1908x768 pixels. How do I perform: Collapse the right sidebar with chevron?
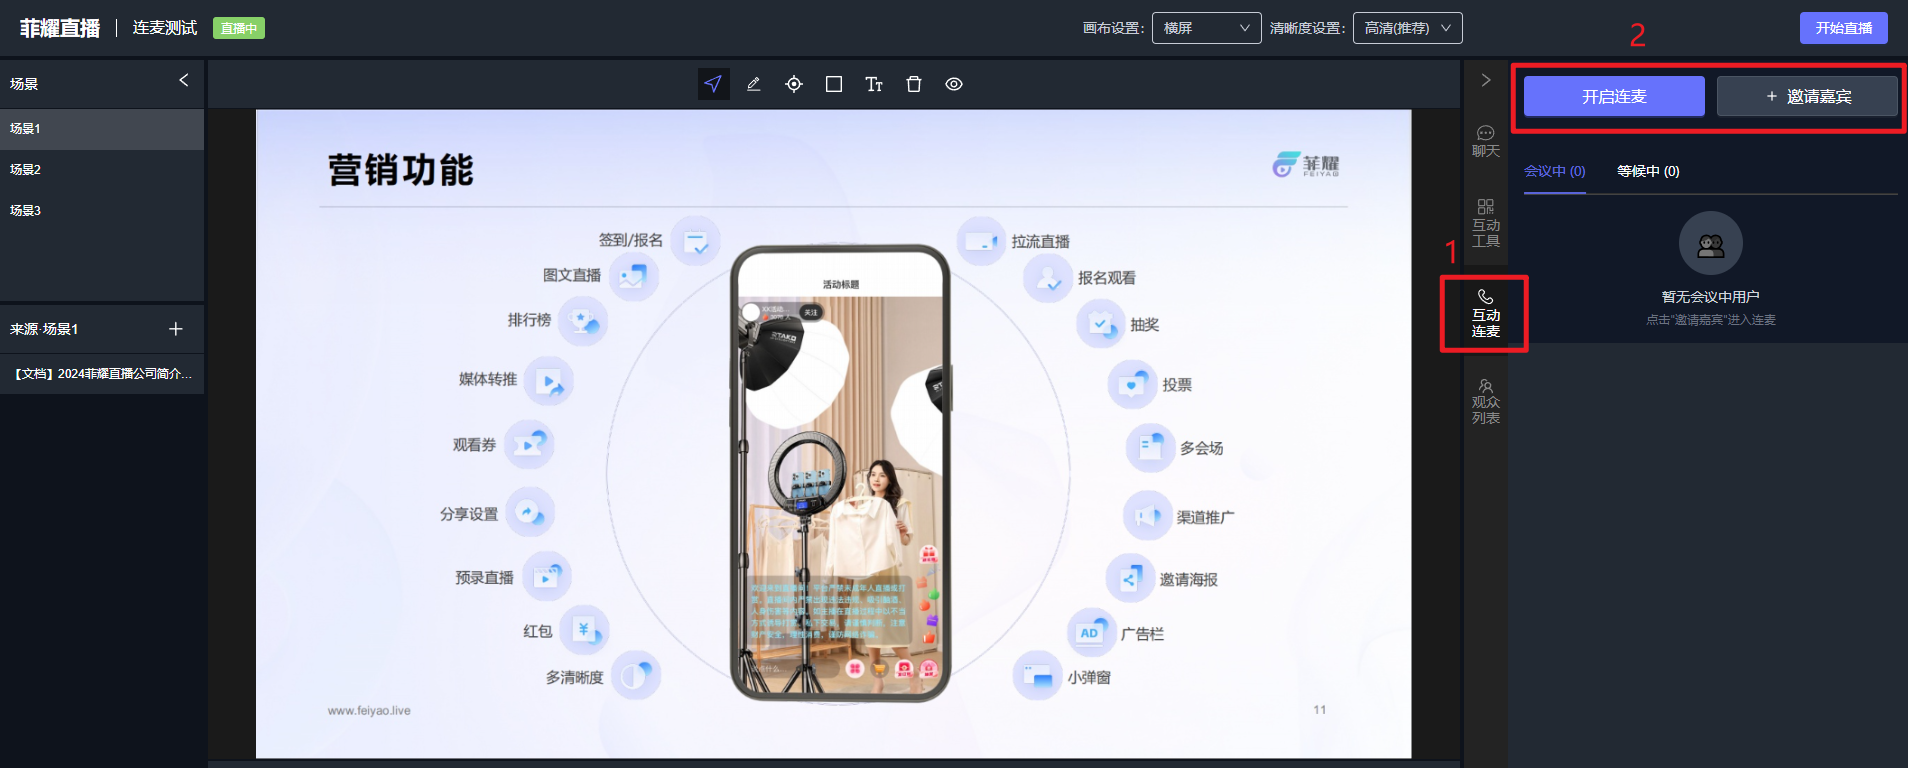1486,80
